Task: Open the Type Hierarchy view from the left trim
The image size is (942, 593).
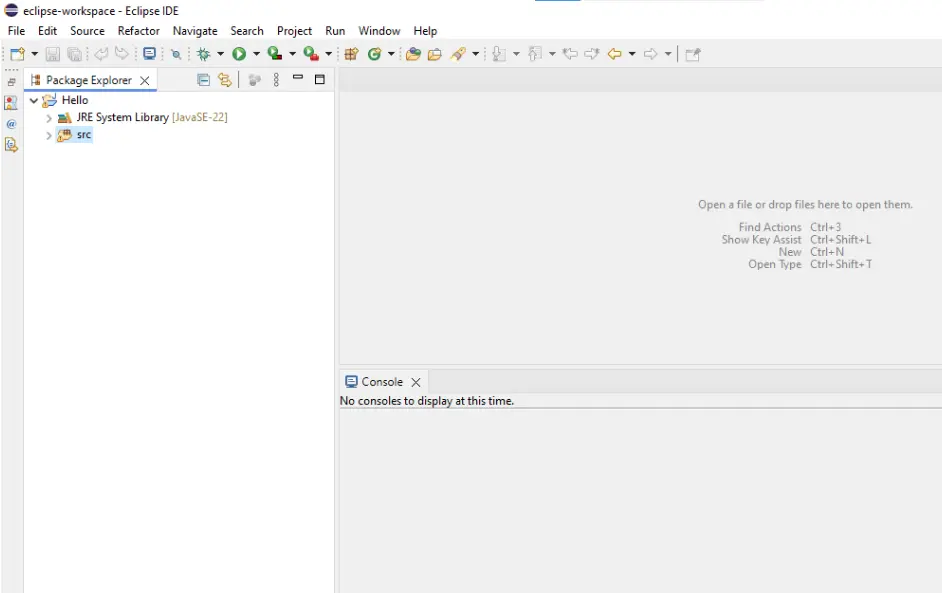Action: click(11, 103)
